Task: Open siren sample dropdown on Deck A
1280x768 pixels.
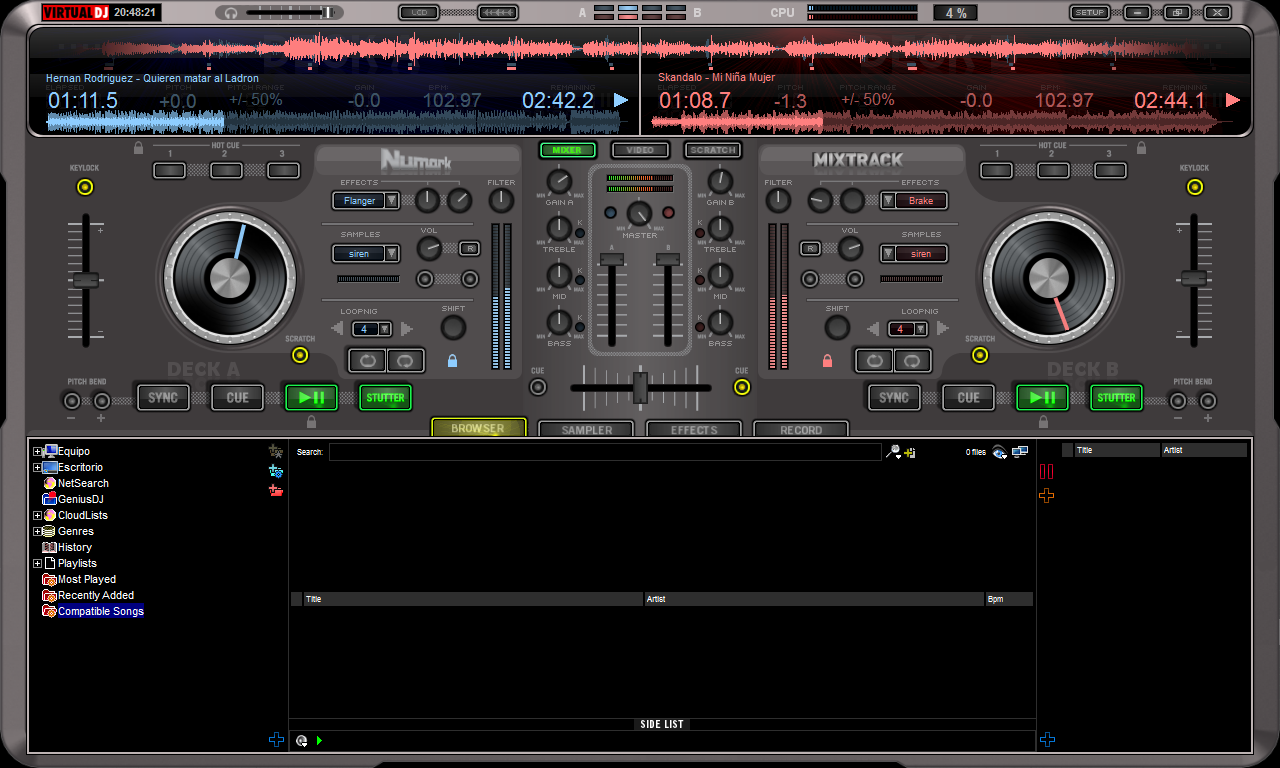Action: click(392, 253)
